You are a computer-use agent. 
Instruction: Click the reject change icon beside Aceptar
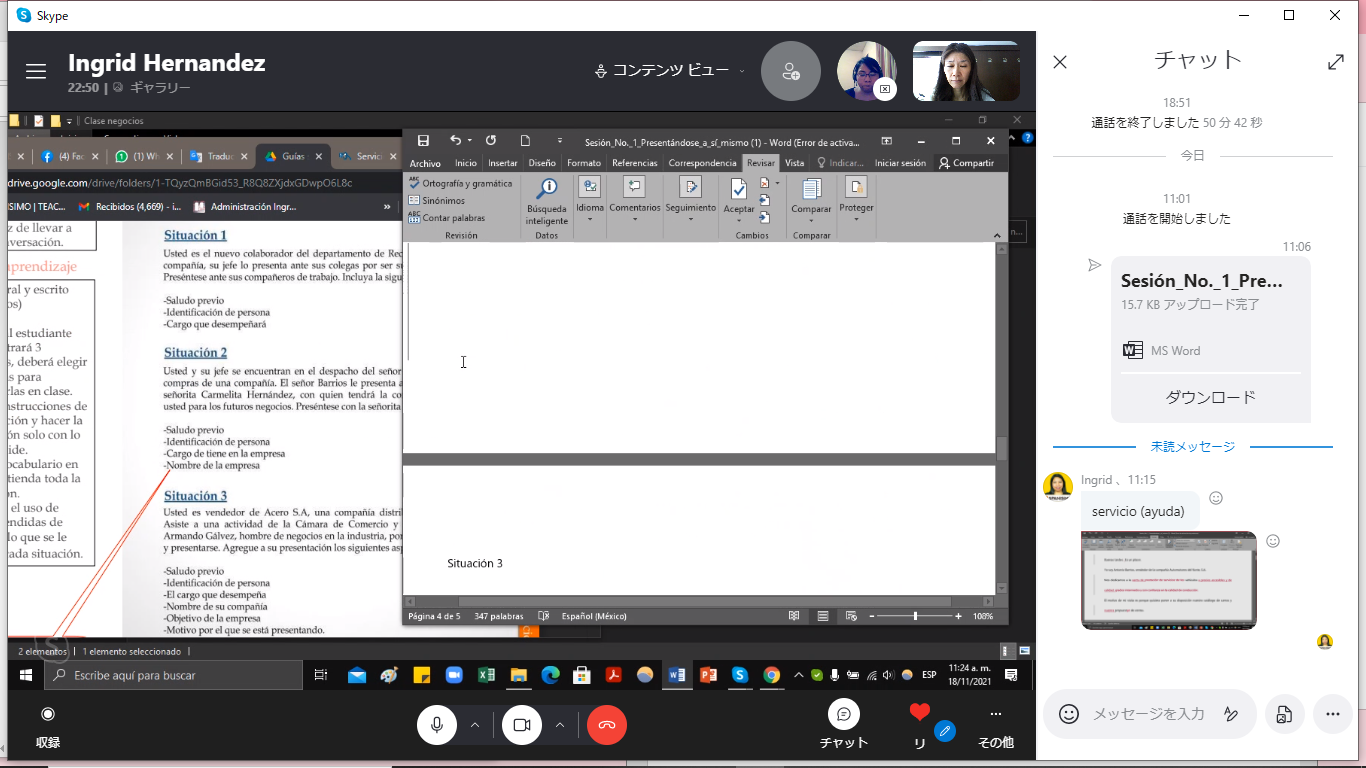coord(764,184)
